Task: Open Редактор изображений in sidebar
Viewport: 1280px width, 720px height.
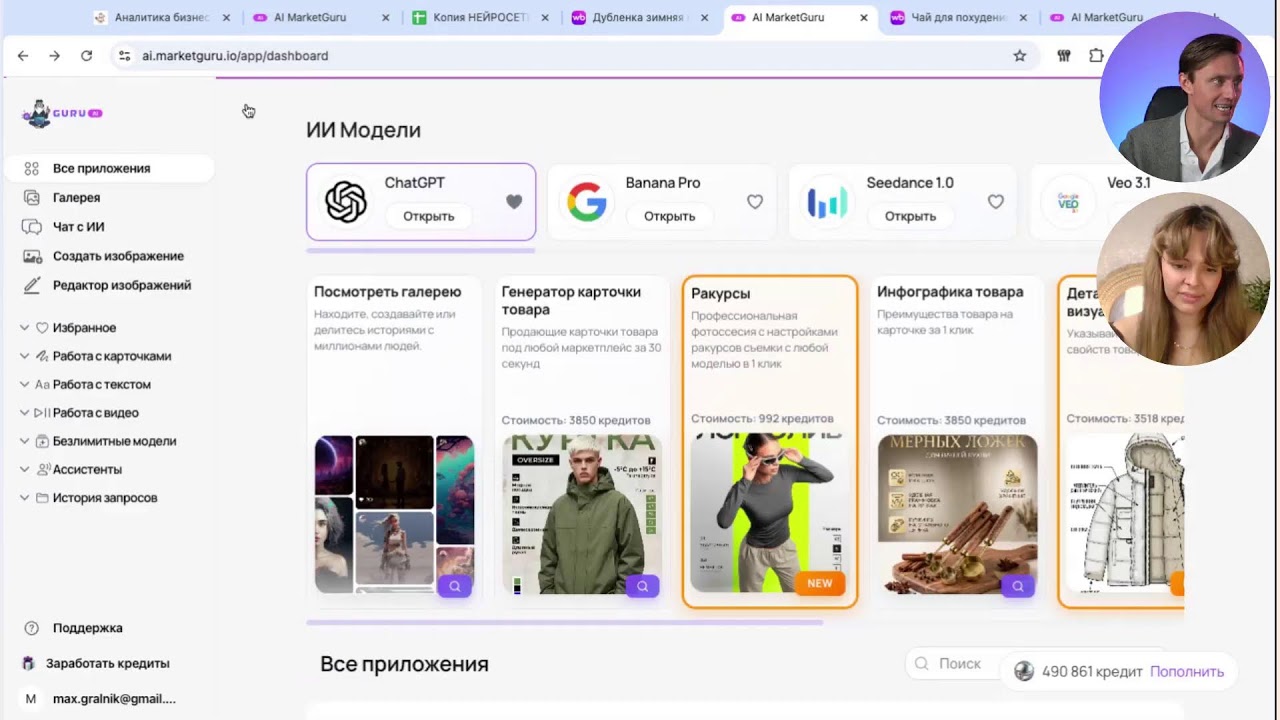Action: (122, 285)
